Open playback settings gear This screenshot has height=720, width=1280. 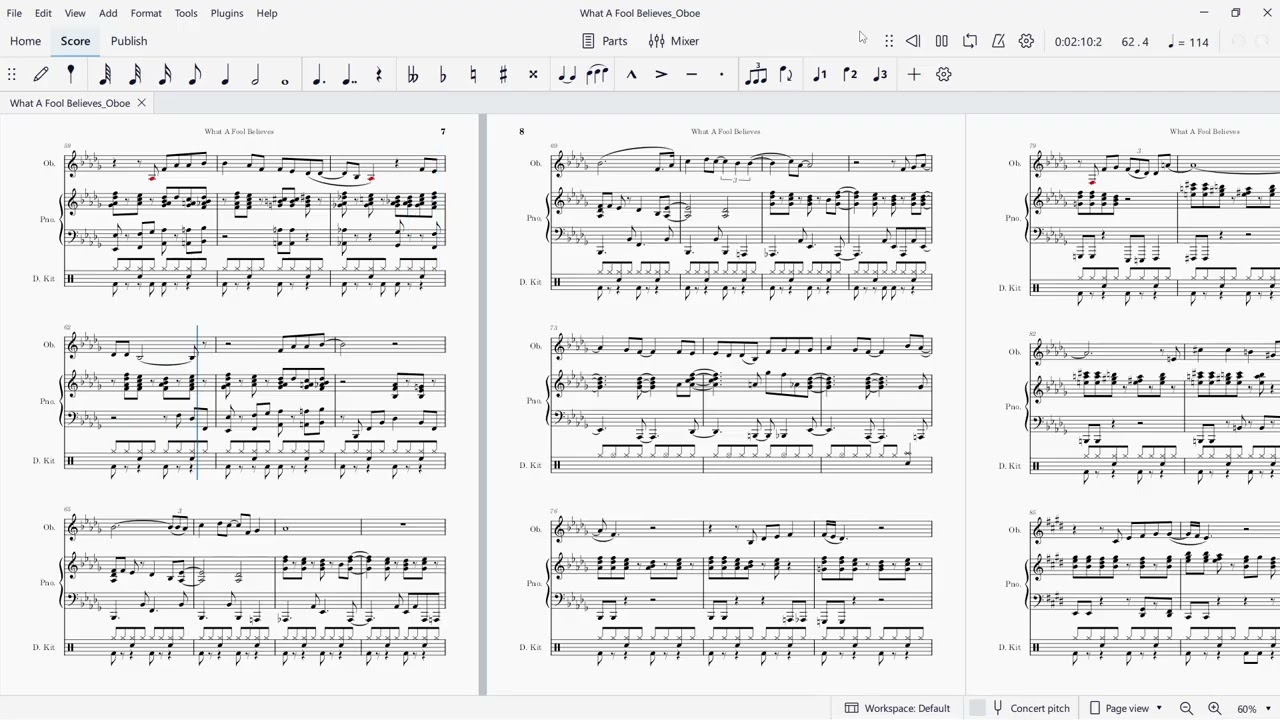1026,41
